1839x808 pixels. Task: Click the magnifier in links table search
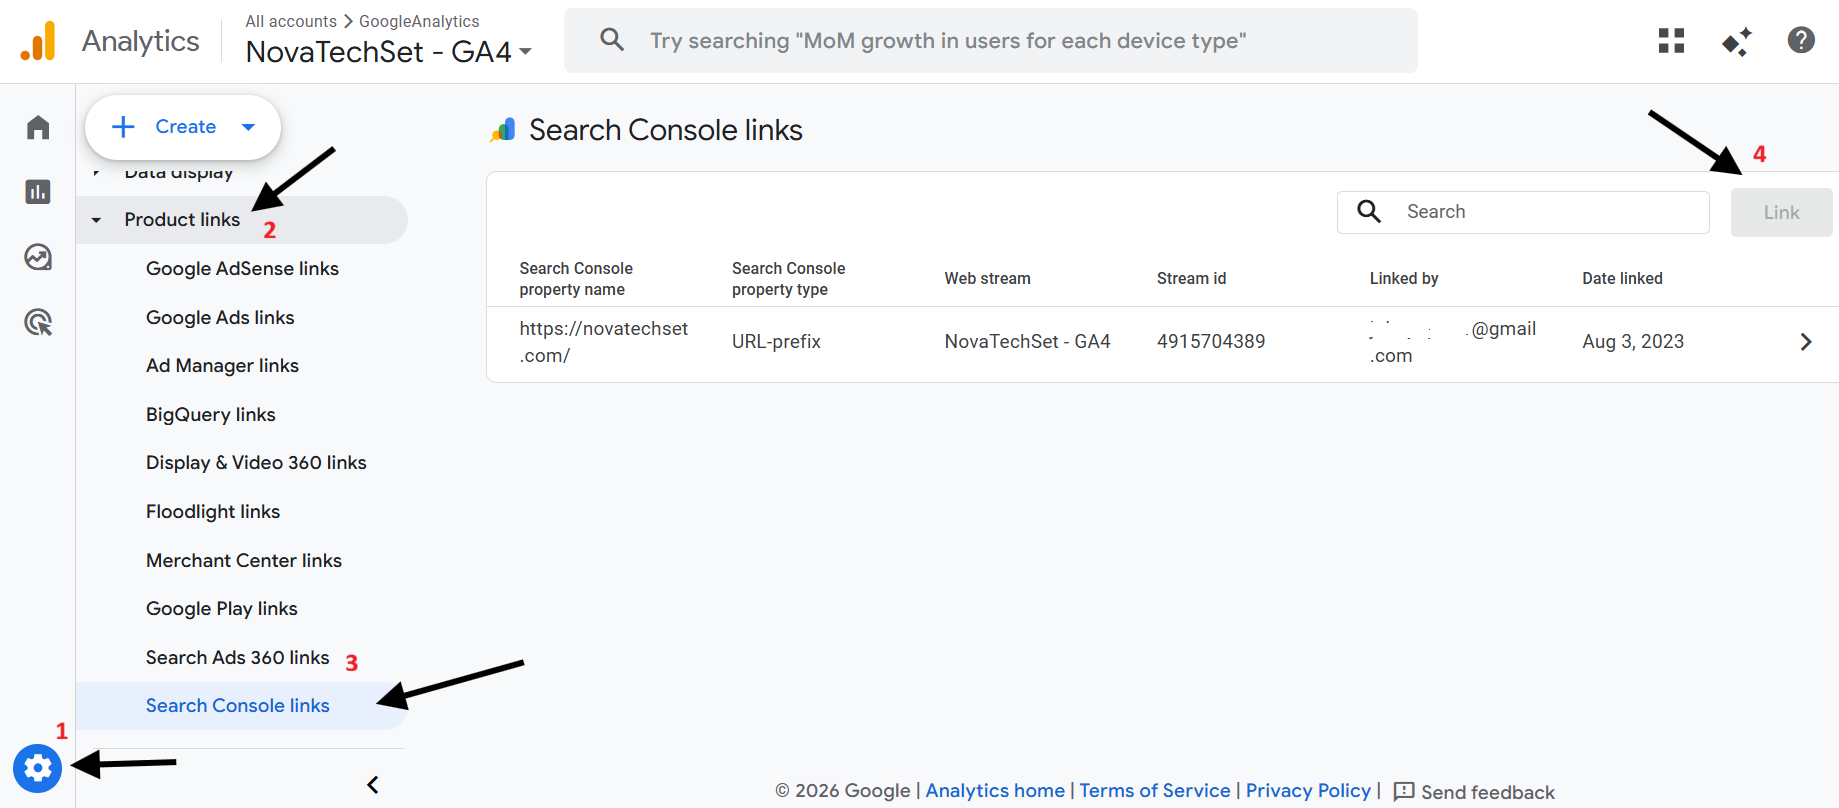[x=1369, y=211]
